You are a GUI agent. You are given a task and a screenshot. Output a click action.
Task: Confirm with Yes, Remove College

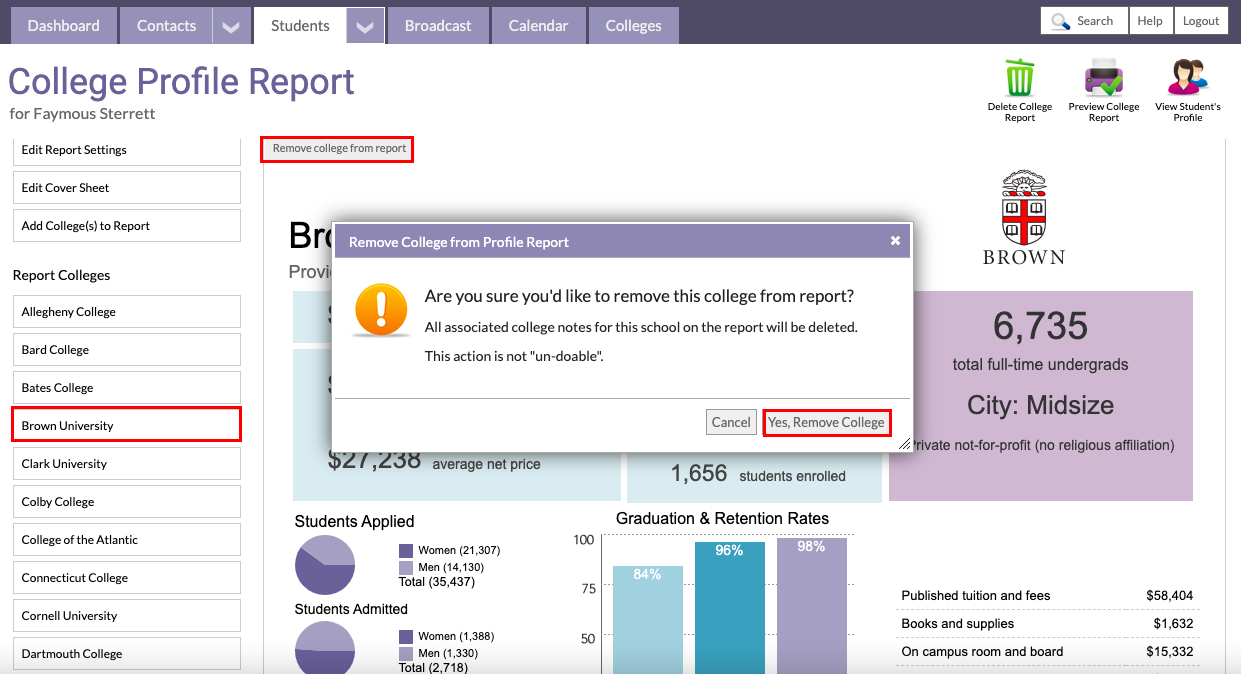tap(826, 422)
